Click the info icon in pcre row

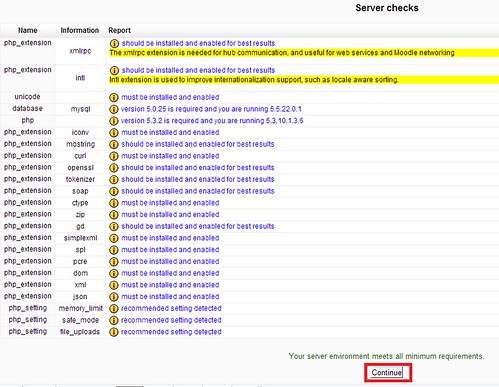point(114,262)
